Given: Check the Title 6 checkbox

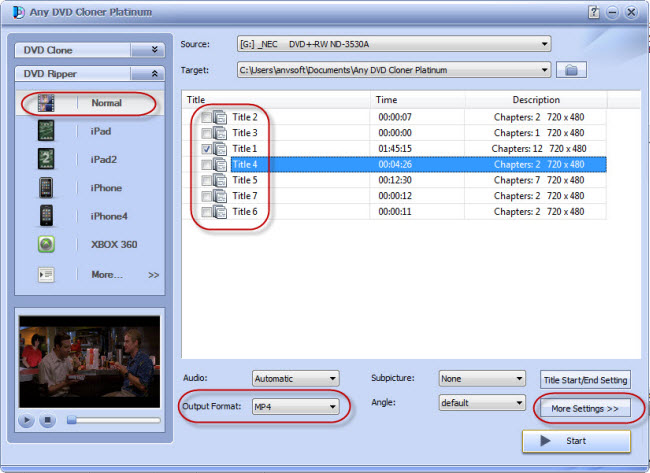Looking at the screenshot, I should [206, 212].
